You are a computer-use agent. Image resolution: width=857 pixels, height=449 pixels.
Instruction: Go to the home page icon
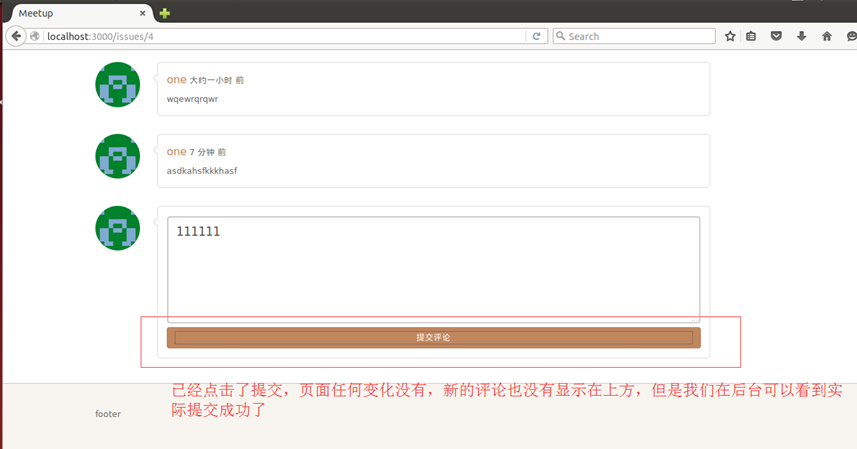coord(826,36)
